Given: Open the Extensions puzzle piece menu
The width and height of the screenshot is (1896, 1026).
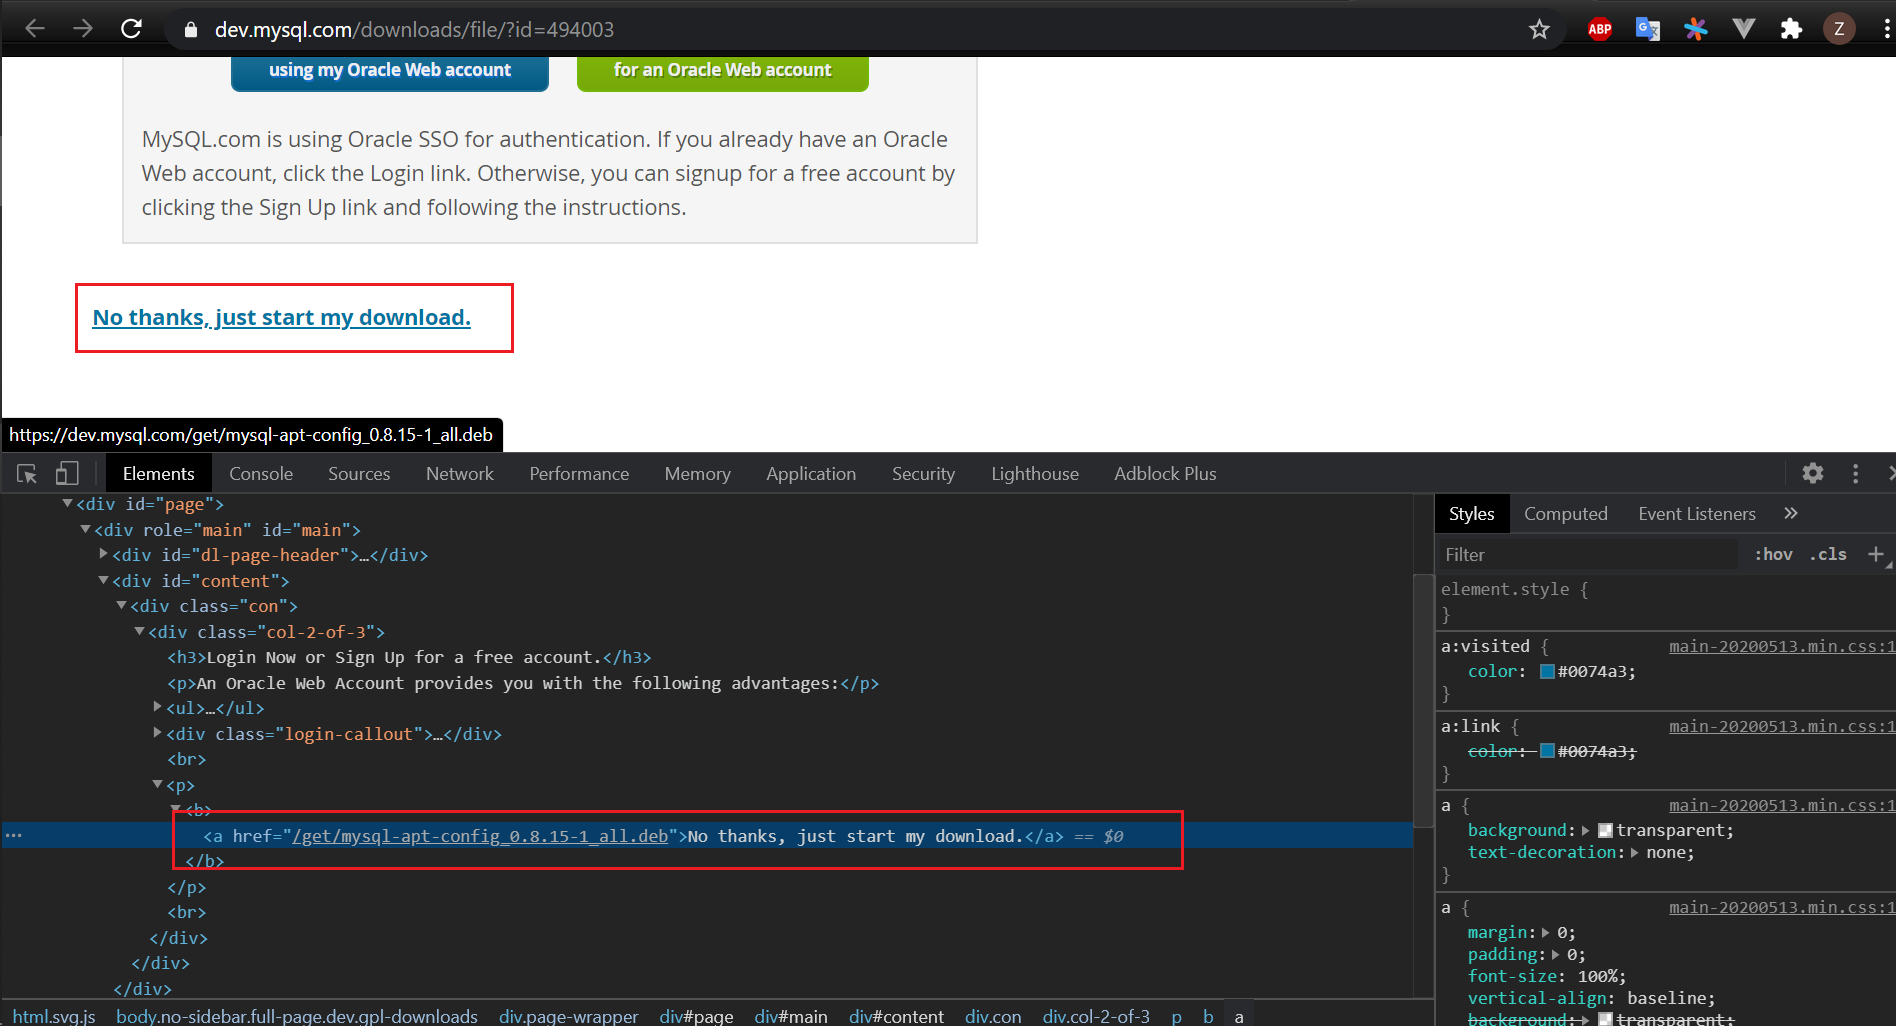Looking at the screenshot, I should [1791, 29].
